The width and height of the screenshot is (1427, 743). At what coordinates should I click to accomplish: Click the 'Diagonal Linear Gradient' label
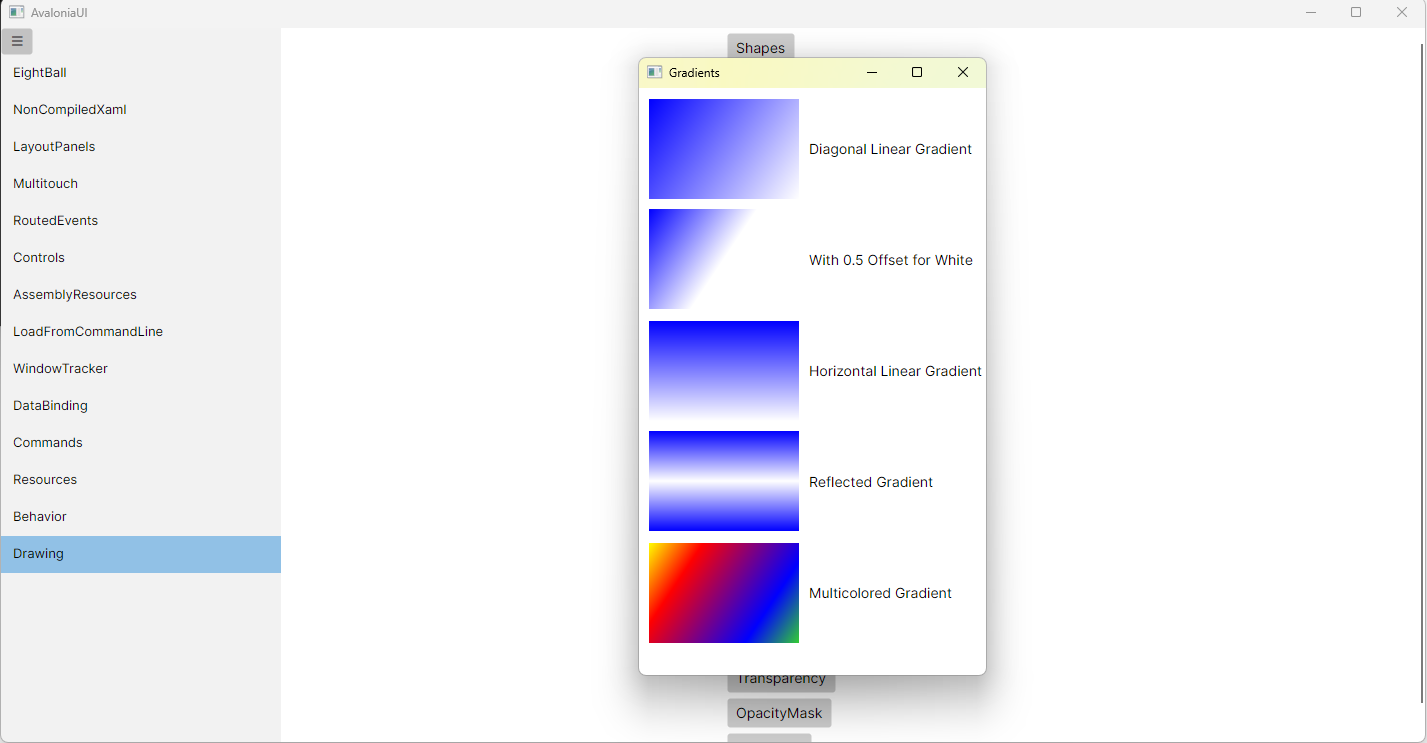(x=890, y=149)
